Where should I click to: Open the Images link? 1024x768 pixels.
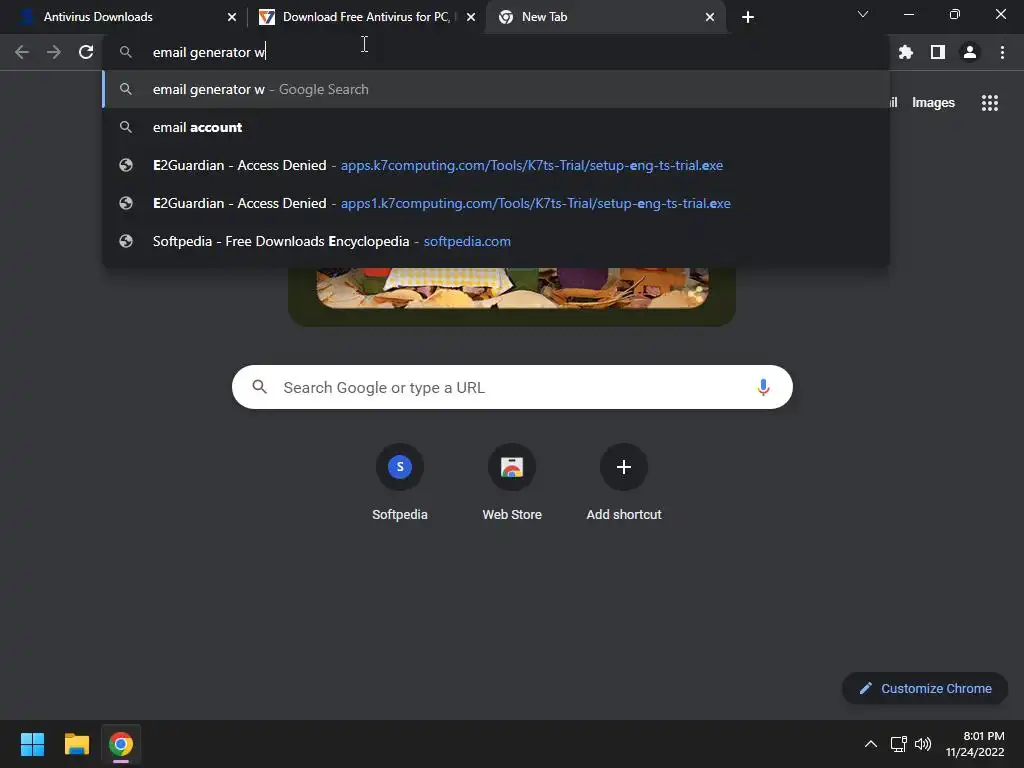point(933,103)
